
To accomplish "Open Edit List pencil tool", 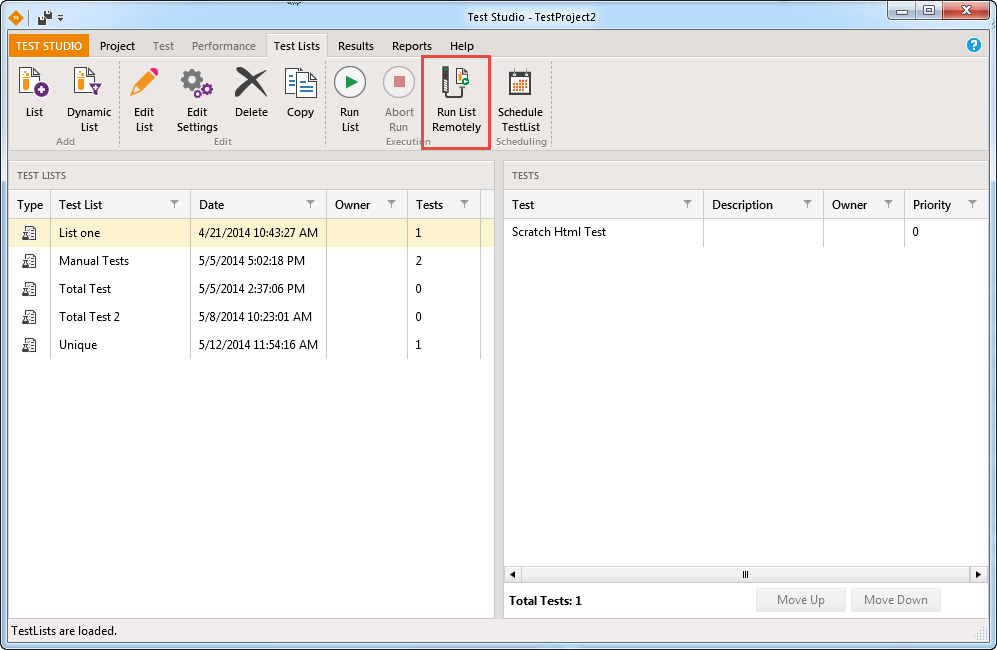I will [x=144, y=100].
